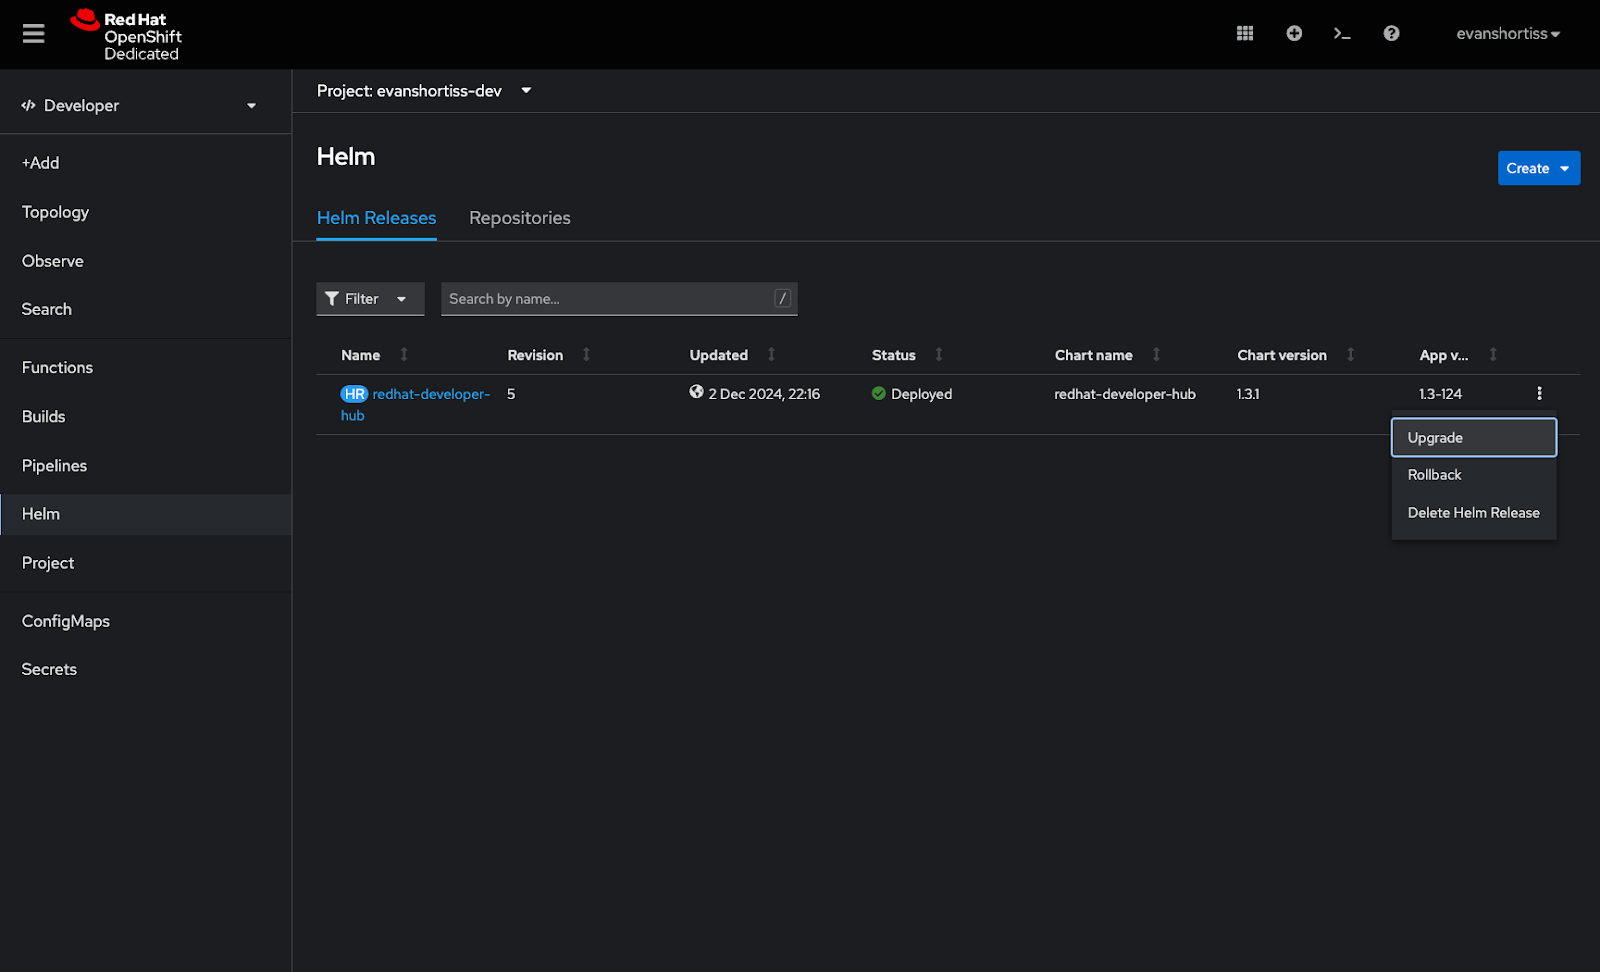Open the hamburger navigation menu
The height and width of the screenshot is (972, 1600).
[x=34, y=34]
